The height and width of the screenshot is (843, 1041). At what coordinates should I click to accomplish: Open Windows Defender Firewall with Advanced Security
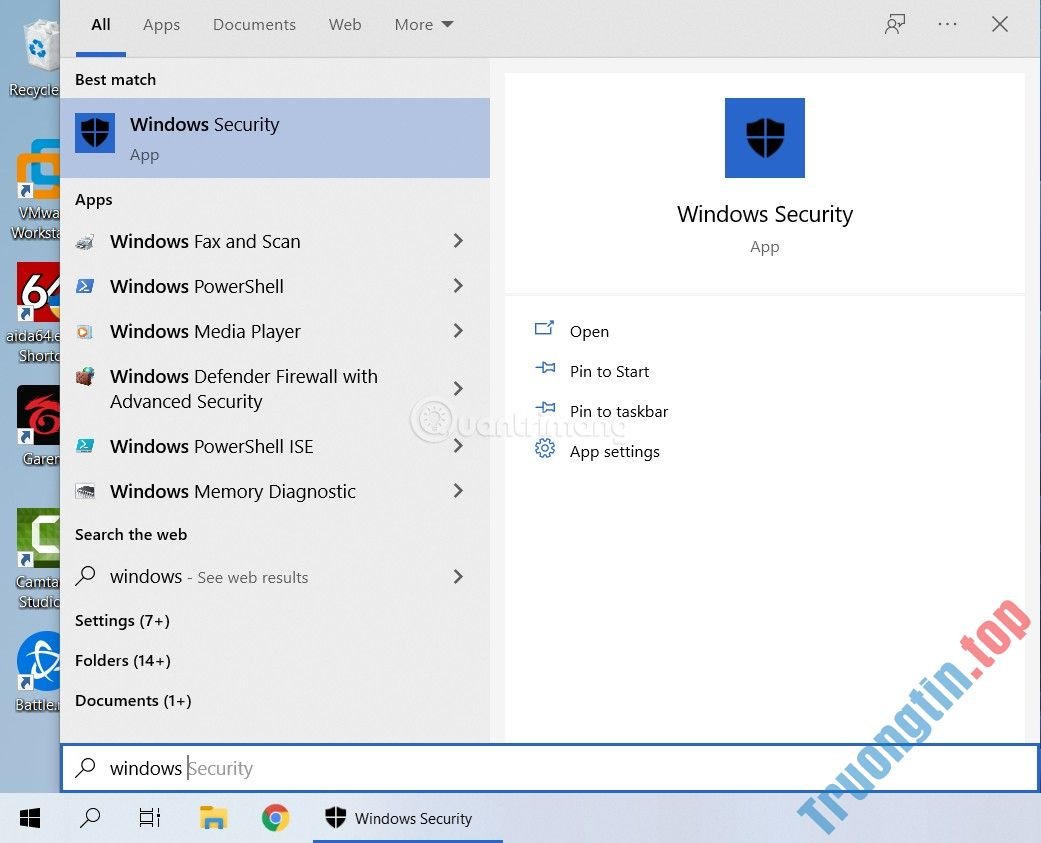click(x=243, y=389)
